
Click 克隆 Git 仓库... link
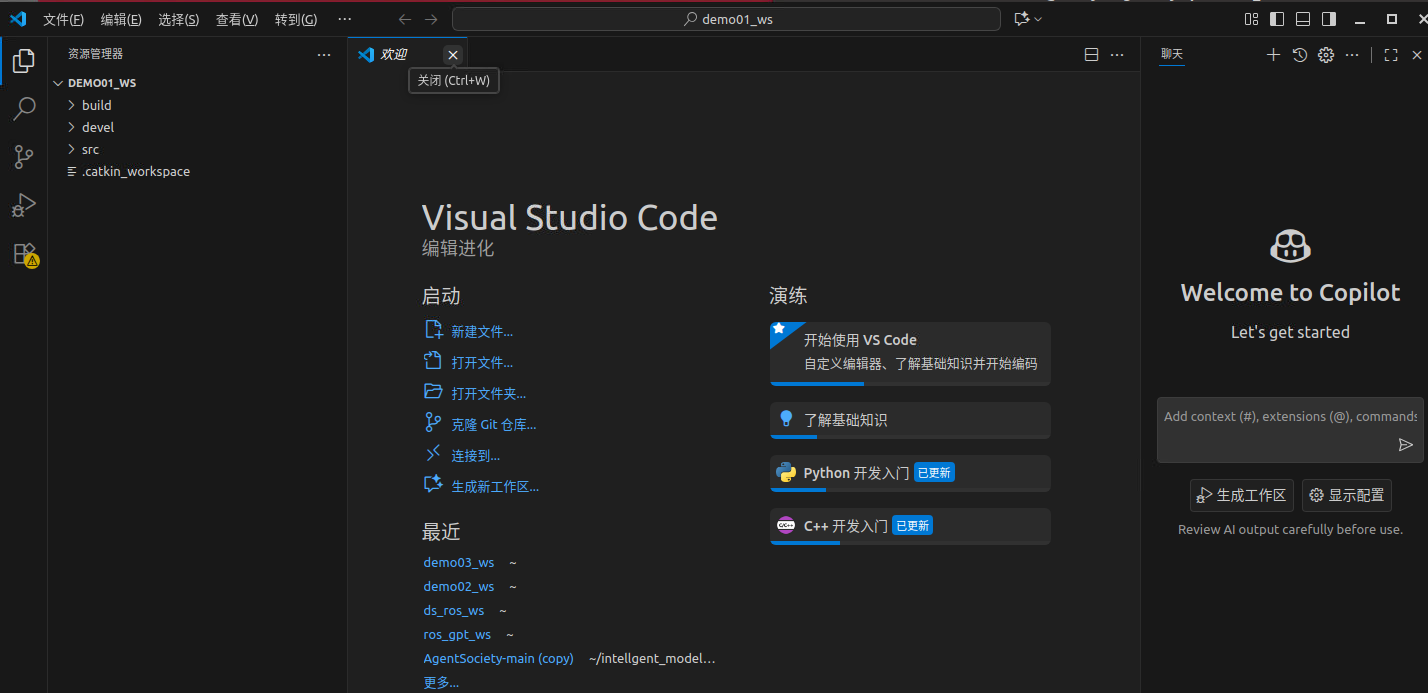(480, 425)
